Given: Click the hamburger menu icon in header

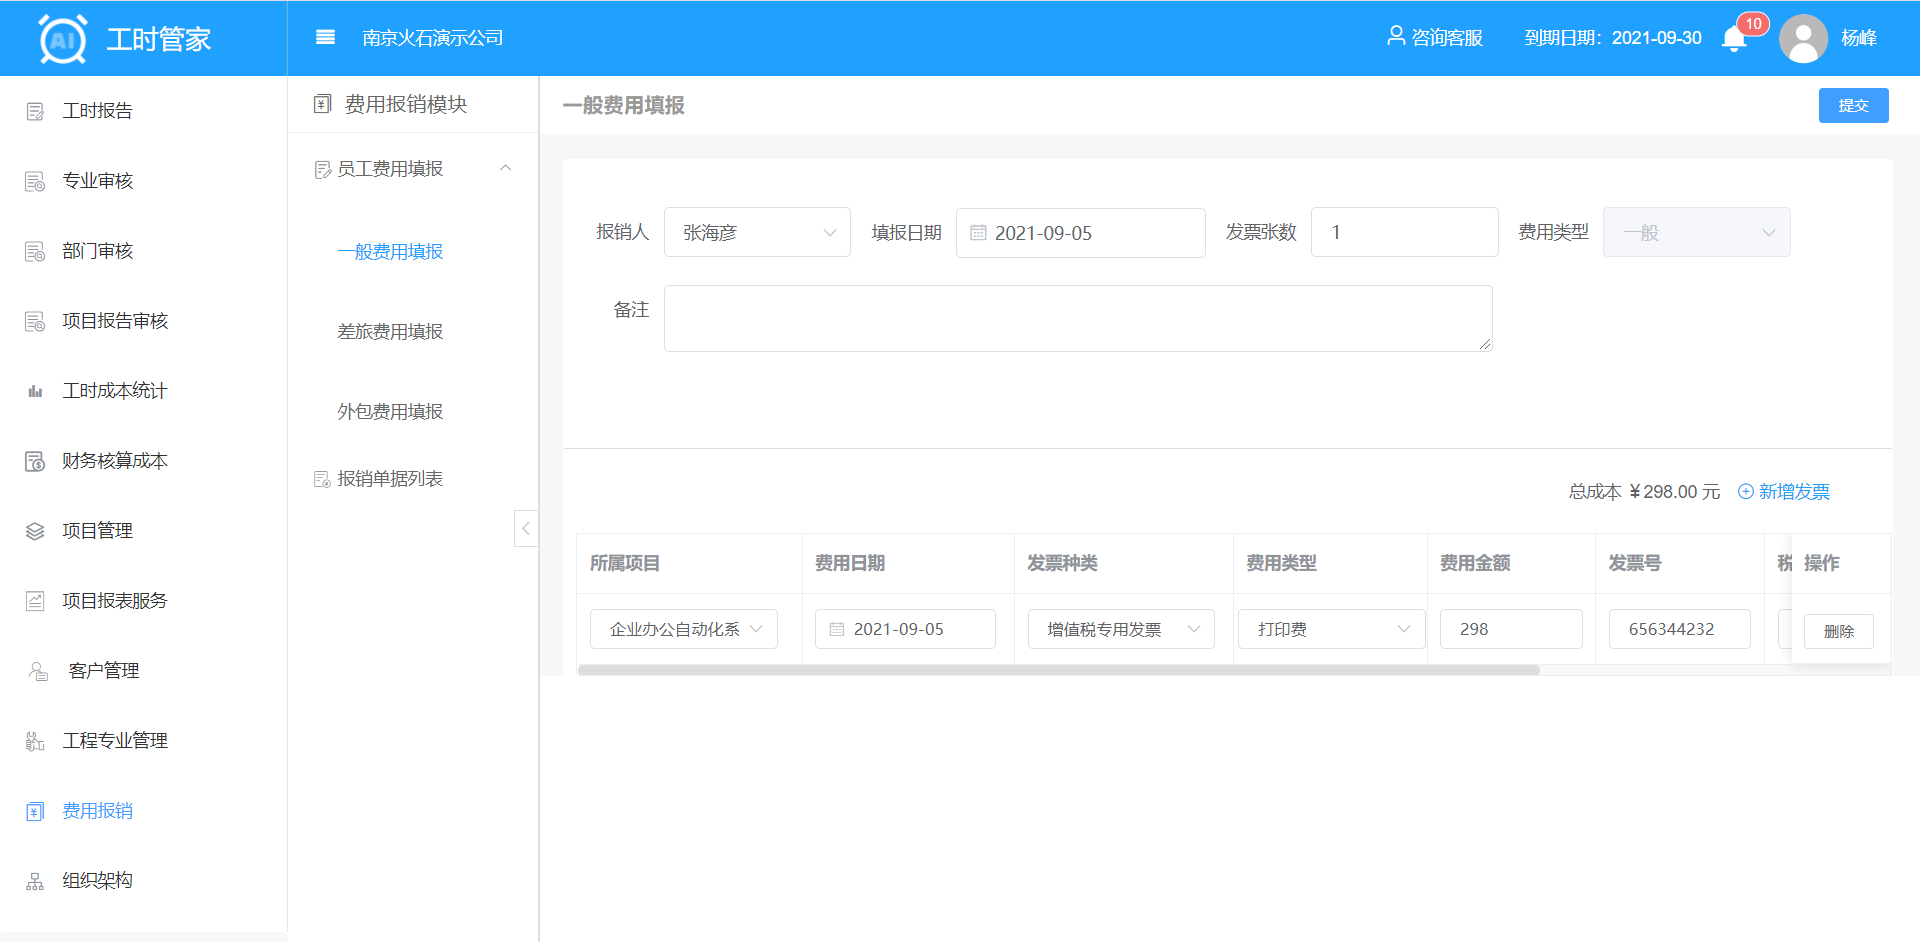Looking at the screenshot, I should [325, 38].
